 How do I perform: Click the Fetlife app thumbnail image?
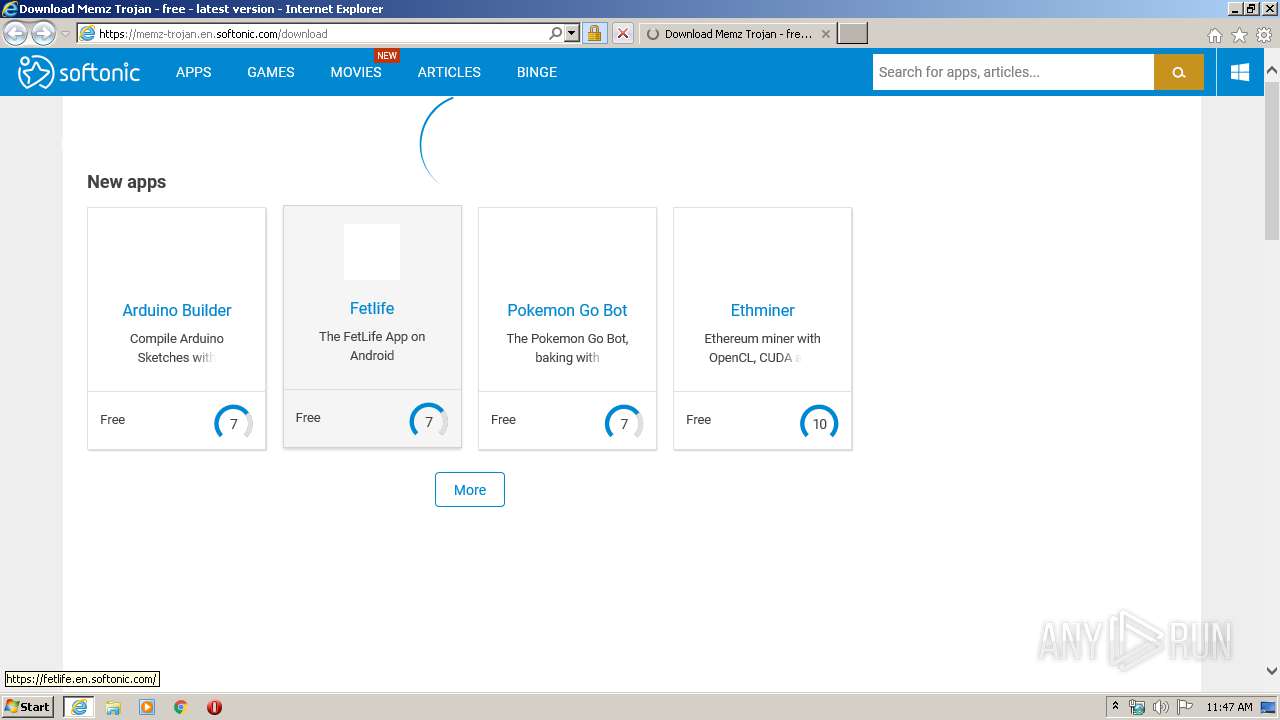coord(372,252)
